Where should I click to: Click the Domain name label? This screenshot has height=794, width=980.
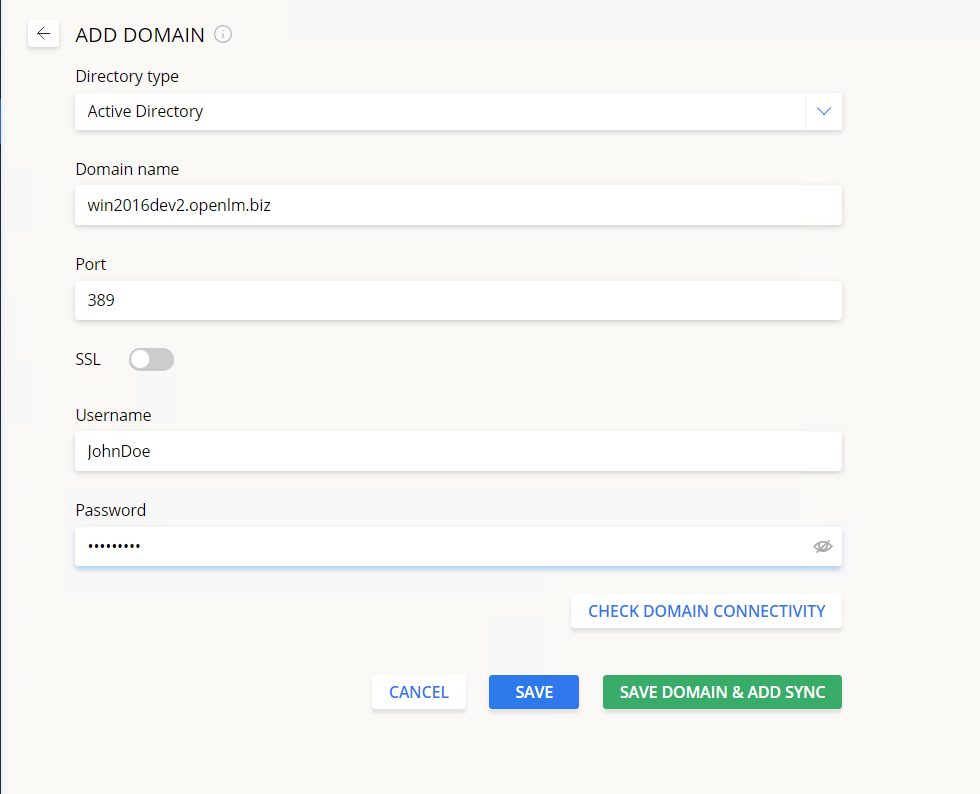click(x=127, y=169)
